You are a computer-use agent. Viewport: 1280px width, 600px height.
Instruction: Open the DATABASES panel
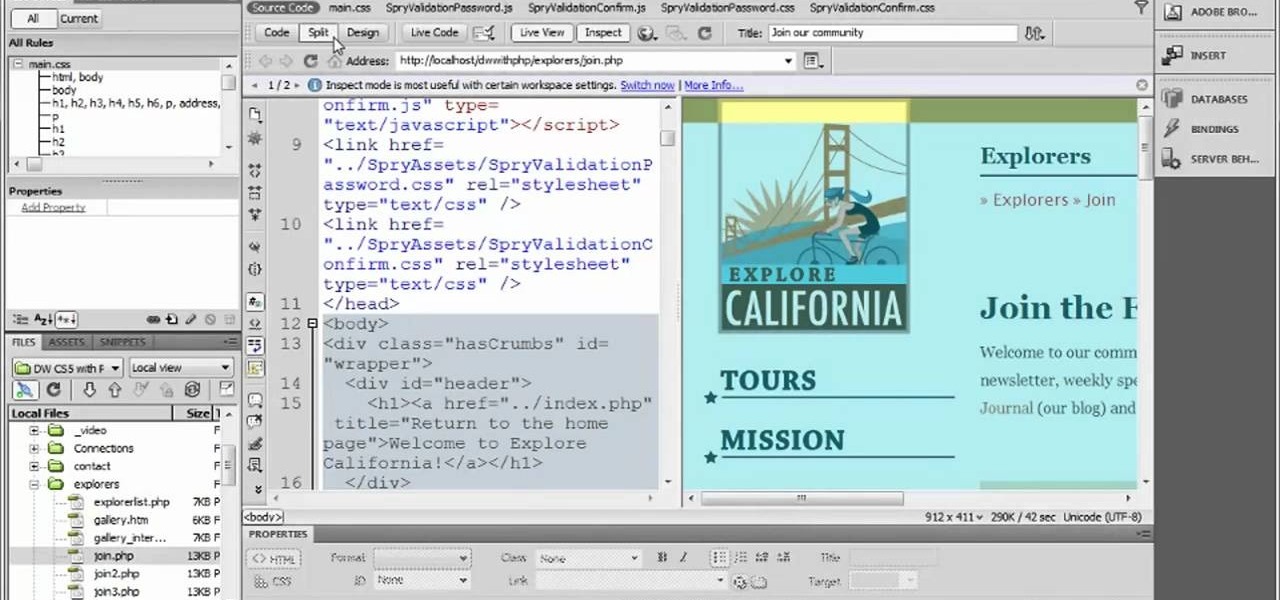click(1218, 100)
